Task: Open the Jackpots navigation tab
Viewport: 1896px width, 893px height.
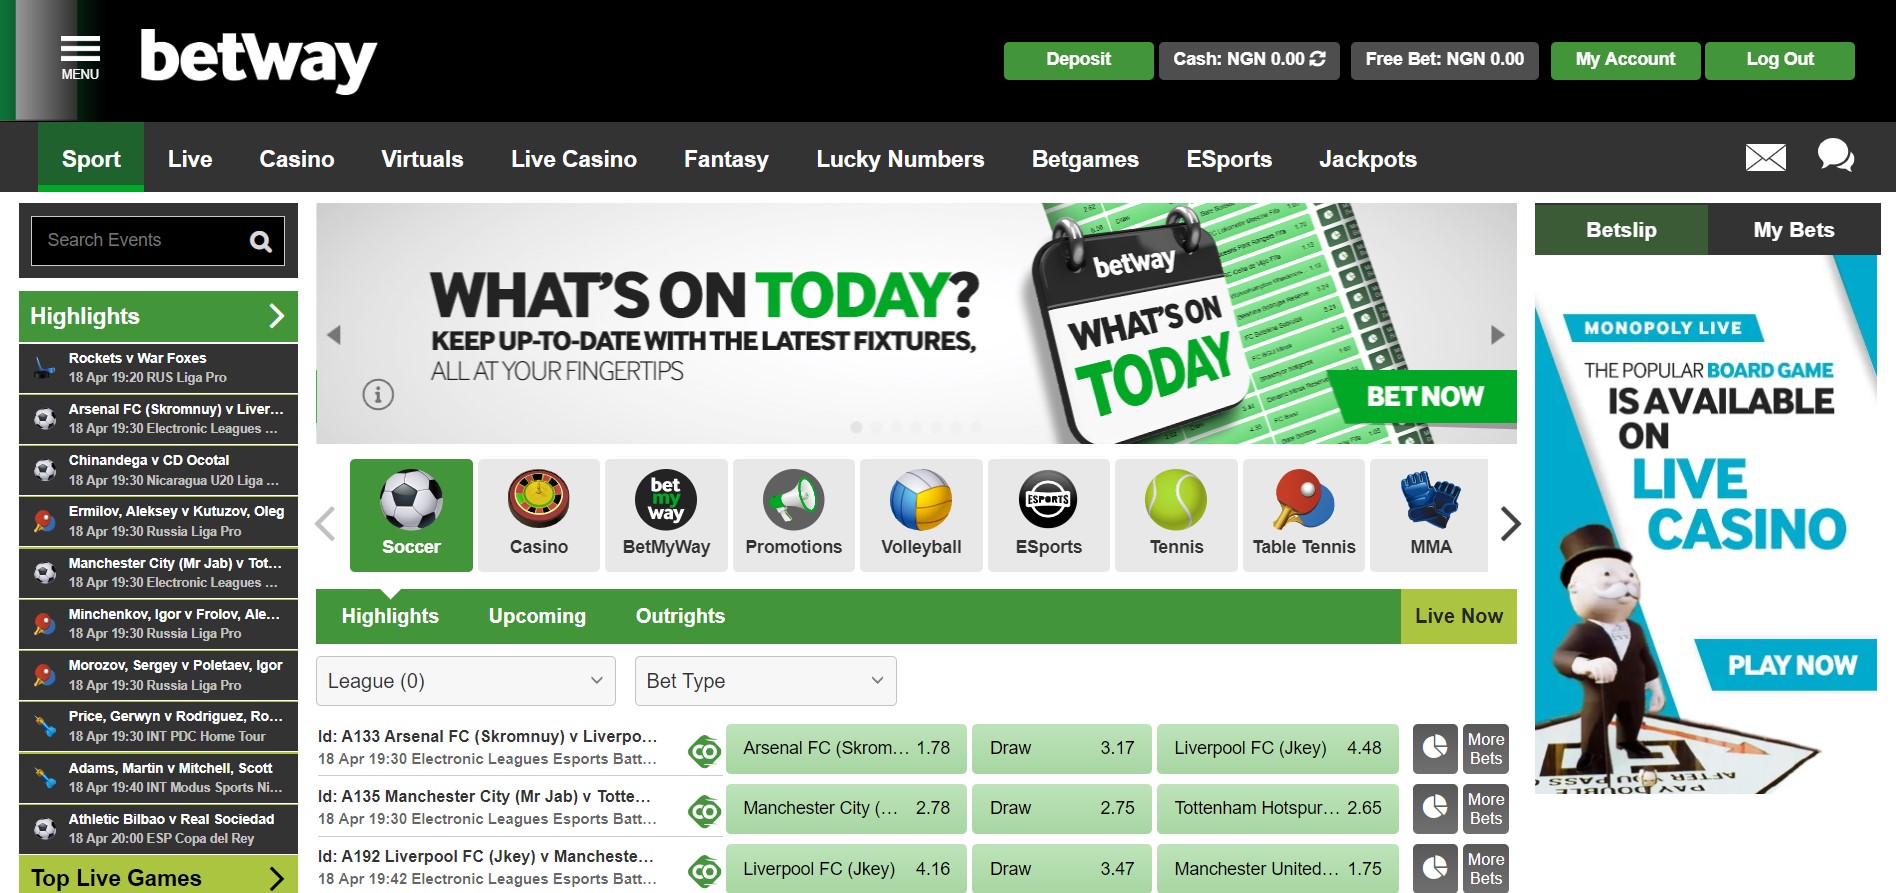Action: [1367, 158]
